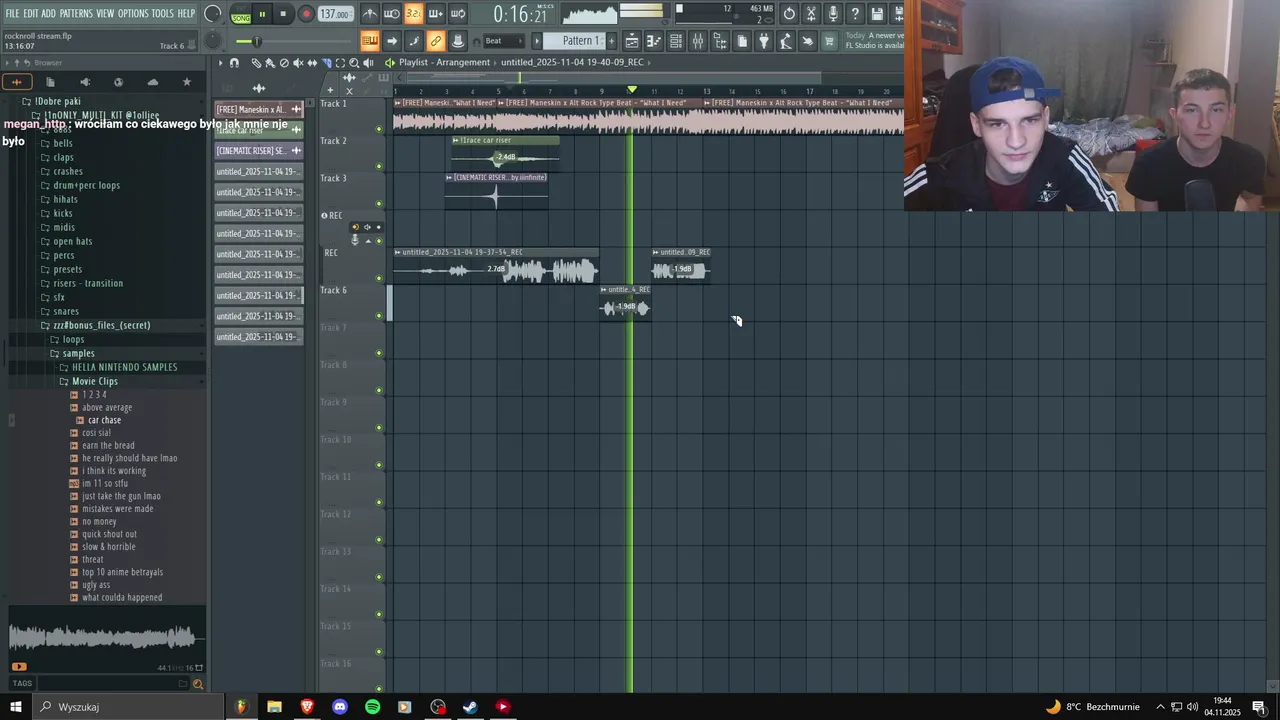Open the PATTERNS menu
The width and height of the screenshot is (1280, 720).
coord(76,14)
